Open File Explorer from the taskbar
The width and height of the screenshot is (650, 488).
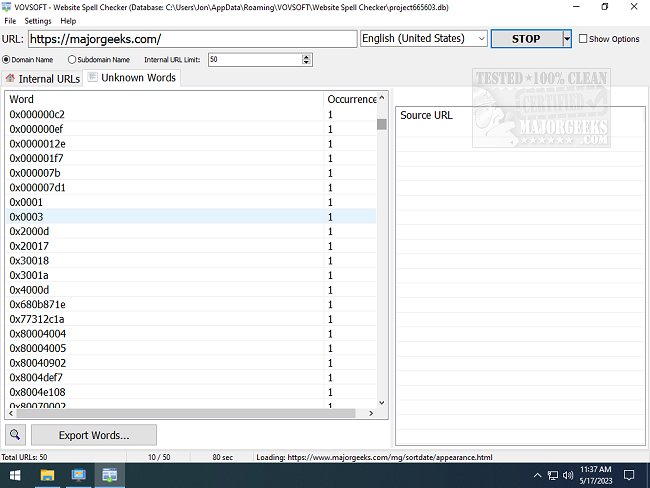coord(47,475)
